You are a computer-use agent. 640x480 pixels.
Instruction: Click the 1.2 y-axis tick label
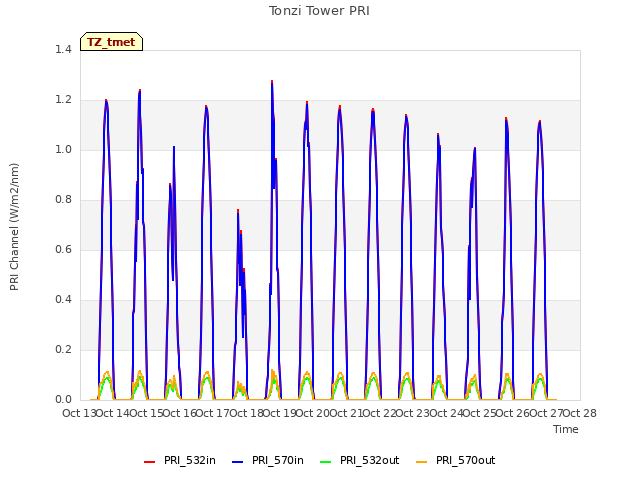click(63, 100)
